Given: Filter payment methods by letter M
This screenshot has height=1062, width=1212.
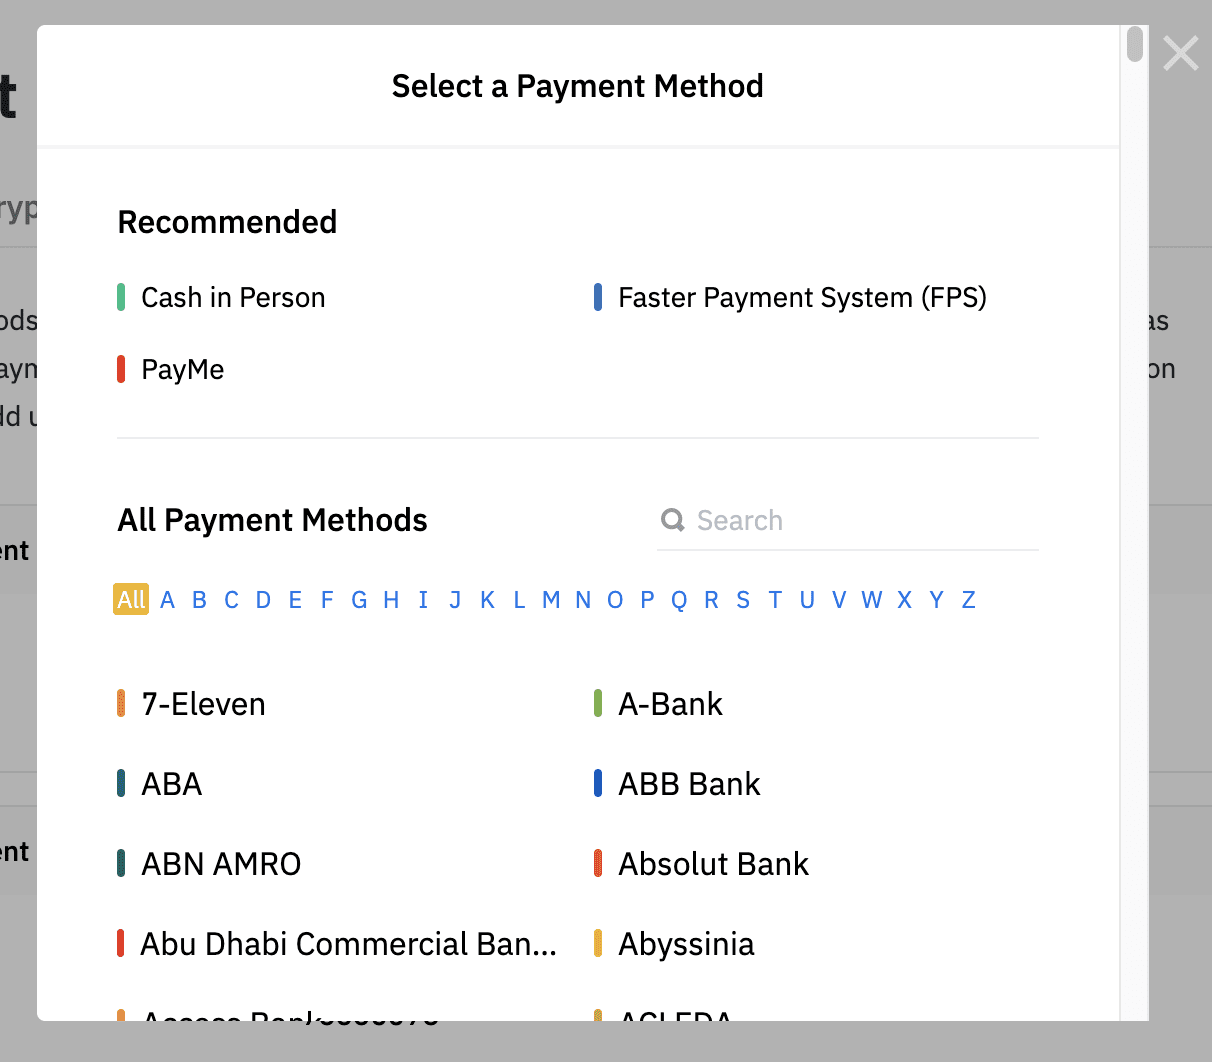Looking at the screenshot, I should [x=551, y=599].
